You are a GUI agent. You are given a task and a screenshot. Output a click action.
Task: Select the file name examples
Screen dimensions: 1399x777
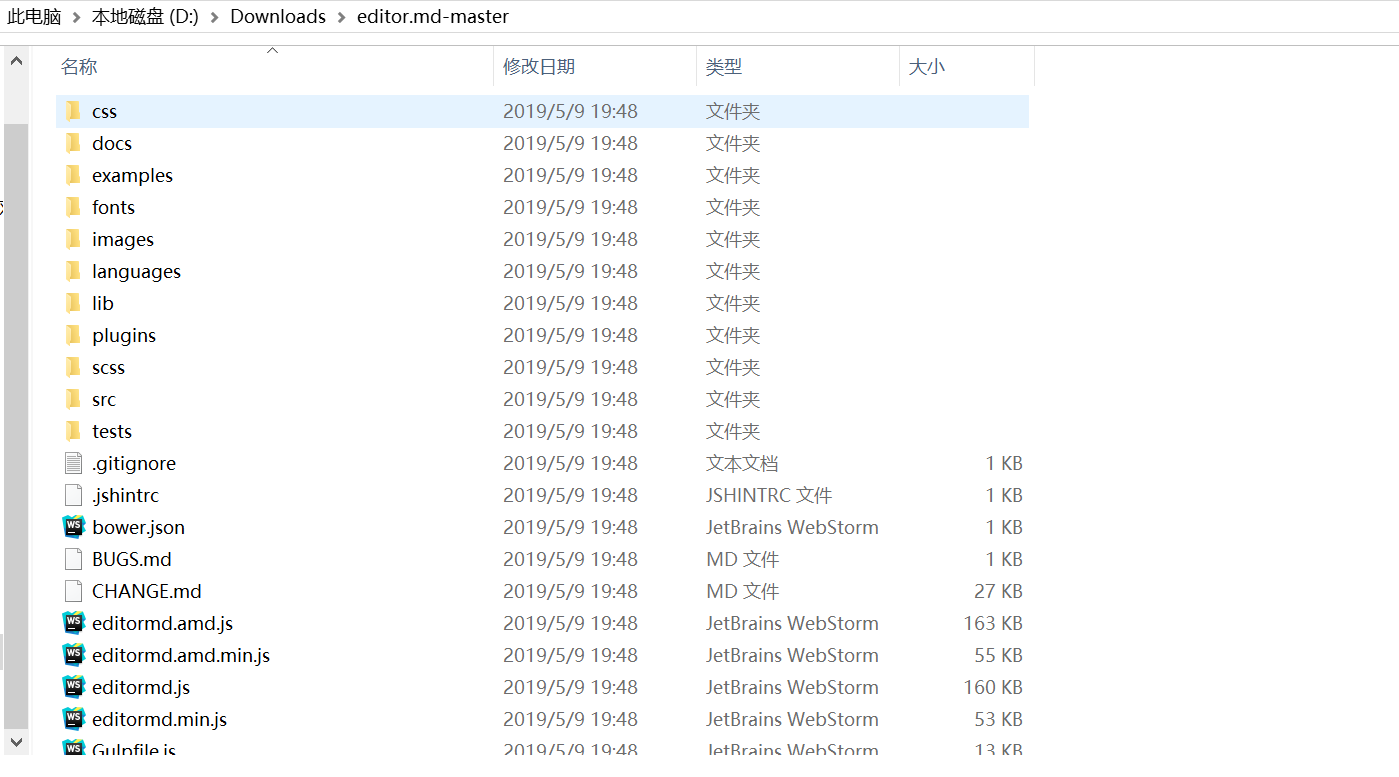(x=132, y=175)
